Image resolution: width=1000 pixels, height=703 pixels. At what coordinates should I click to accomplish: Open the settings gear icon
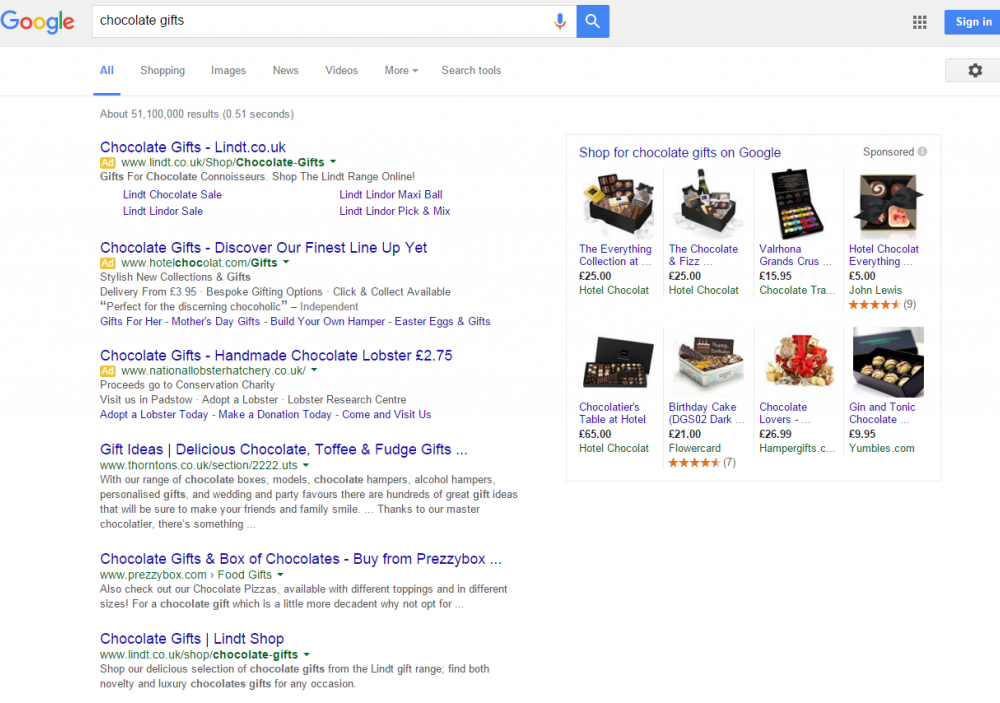coord(974,70)
